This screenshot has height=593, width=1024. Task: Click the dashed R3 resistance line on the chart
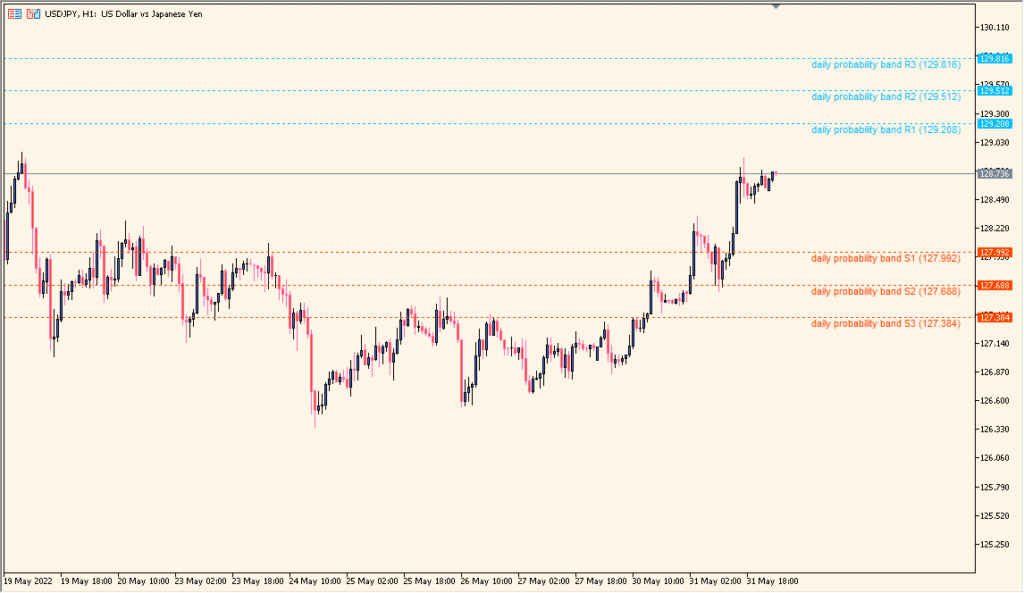pyautogui.click(x=400, y=59)
